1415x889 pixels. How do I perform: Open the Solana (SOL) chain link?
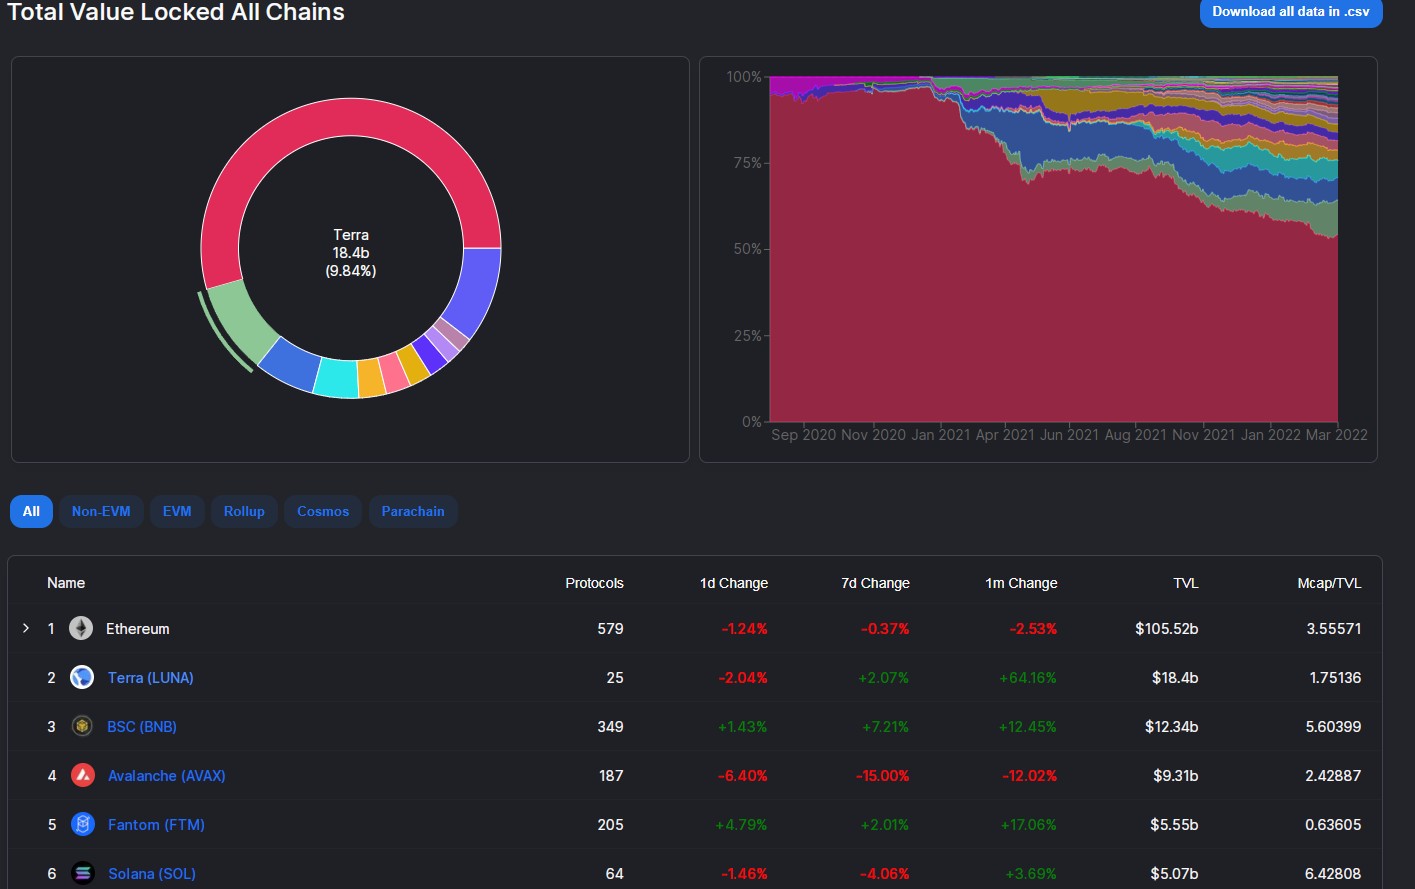click(x=152, y=873)
